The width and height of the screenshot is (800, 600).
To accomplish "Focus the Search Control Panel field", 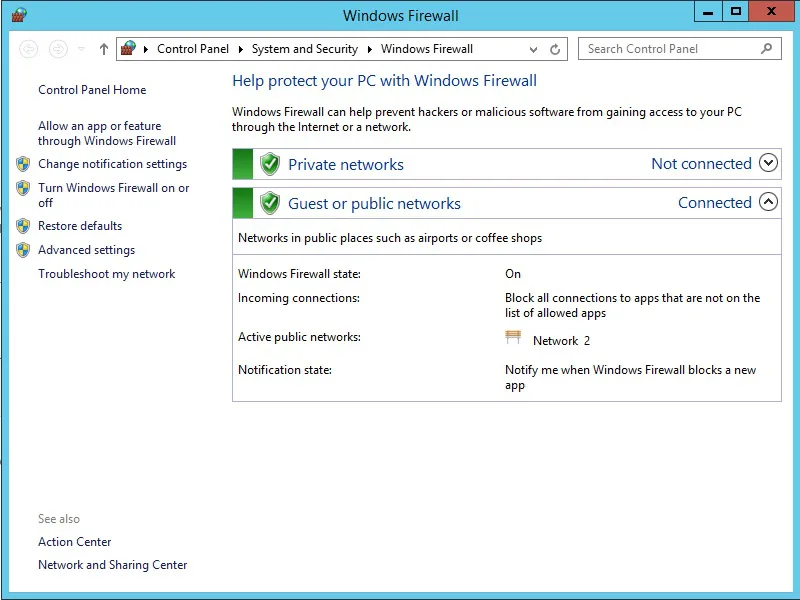I will 670,48.
